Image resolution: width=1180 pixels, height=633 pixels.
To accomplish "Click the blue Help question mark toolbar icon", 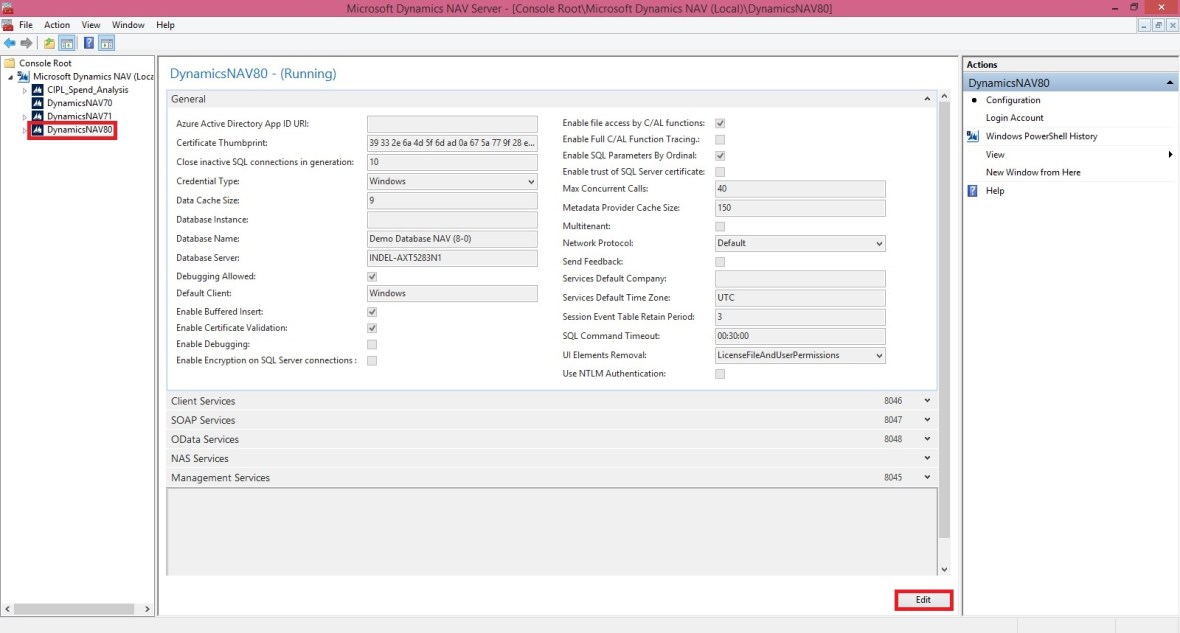I will pyautogui.click(x=89, y=43).
